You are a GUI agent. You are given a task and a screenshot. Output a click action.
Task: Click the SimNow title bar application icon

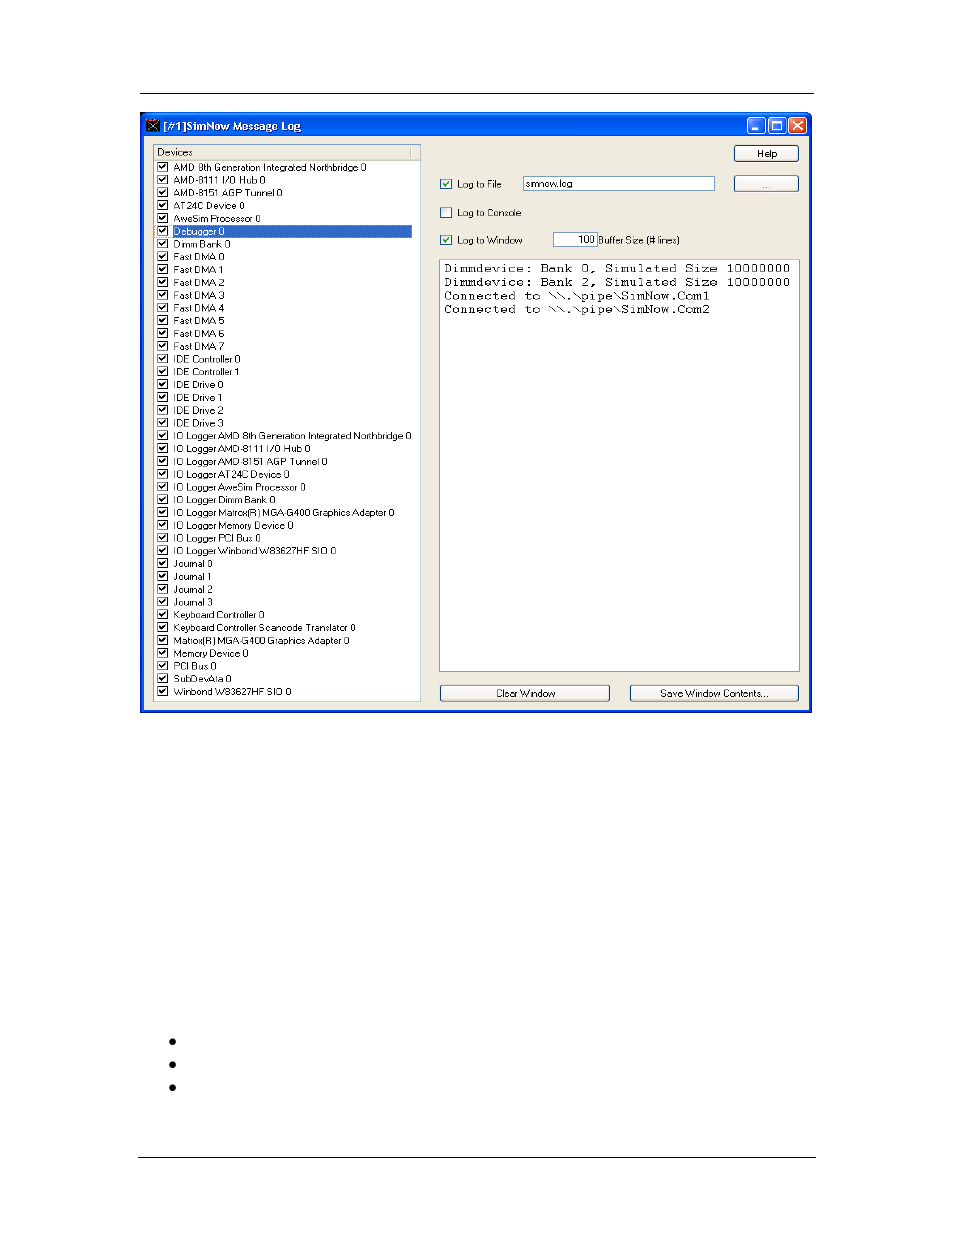point(153,126)
